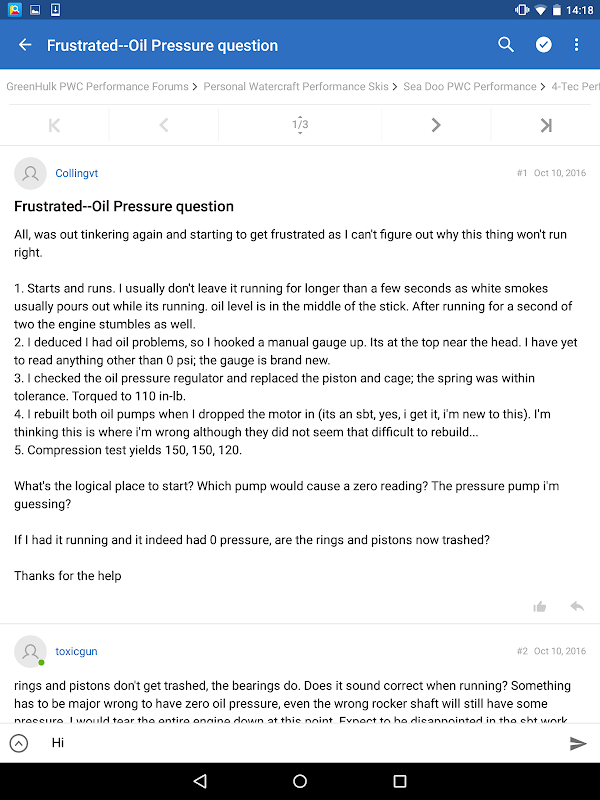Open GreenHulk PWC Performance Forums breadcrumb
600x800 pixels.
point(97,87)
